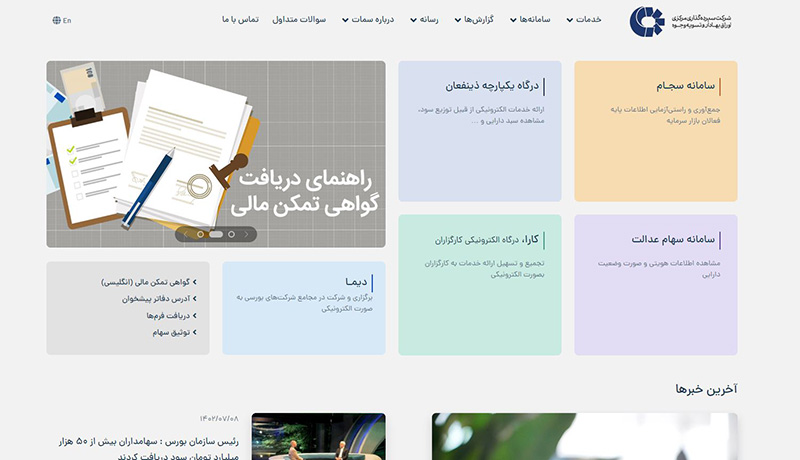The height and width of the screenshot is (460, 800).
Task: Open the کارا درگاه الکترونیکی کارگزاران card
Action: point(480,285)
